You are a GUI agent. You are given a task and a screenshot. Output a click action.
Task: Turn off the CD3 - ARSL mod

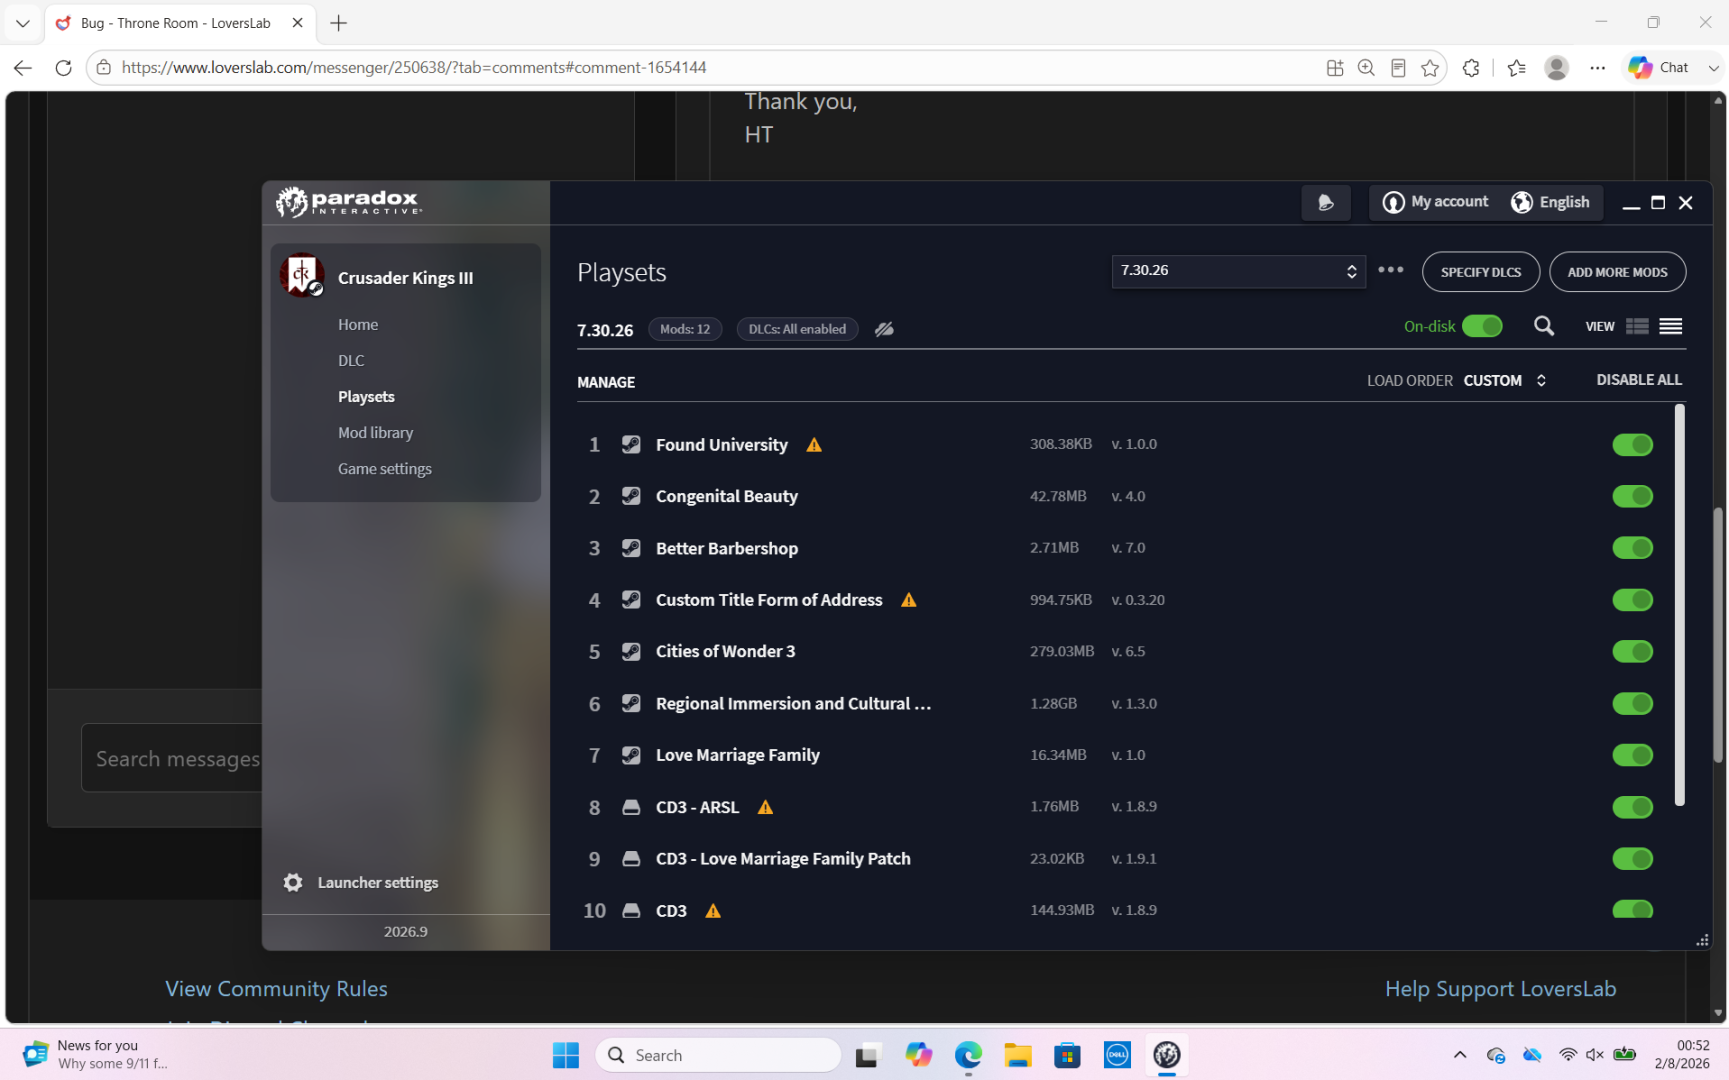tap(1632, 807)
